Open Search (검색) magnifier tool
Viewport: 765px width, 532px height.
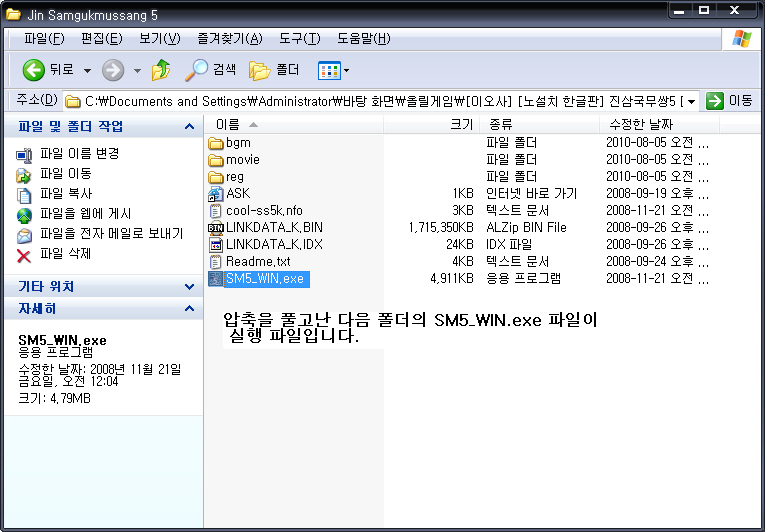(210, 70)
